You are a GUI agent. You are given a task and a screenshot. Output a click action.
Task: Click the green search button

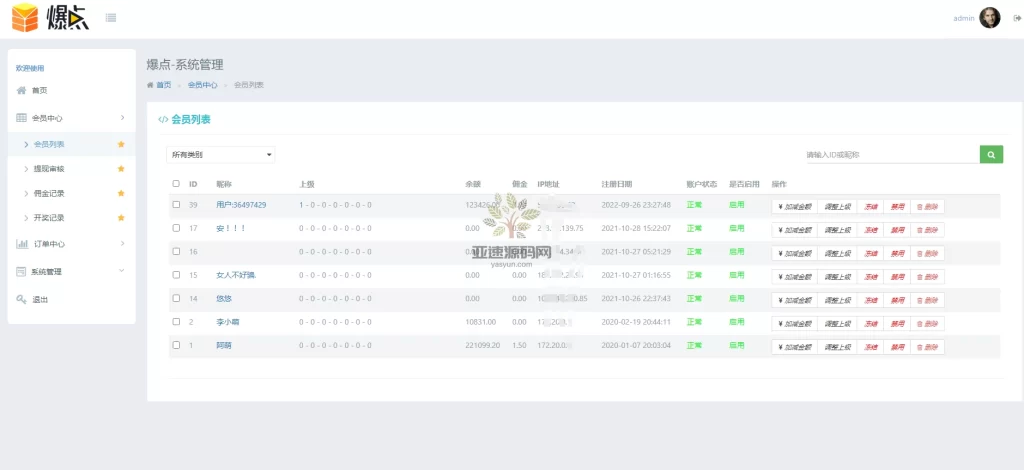[991, 155]
